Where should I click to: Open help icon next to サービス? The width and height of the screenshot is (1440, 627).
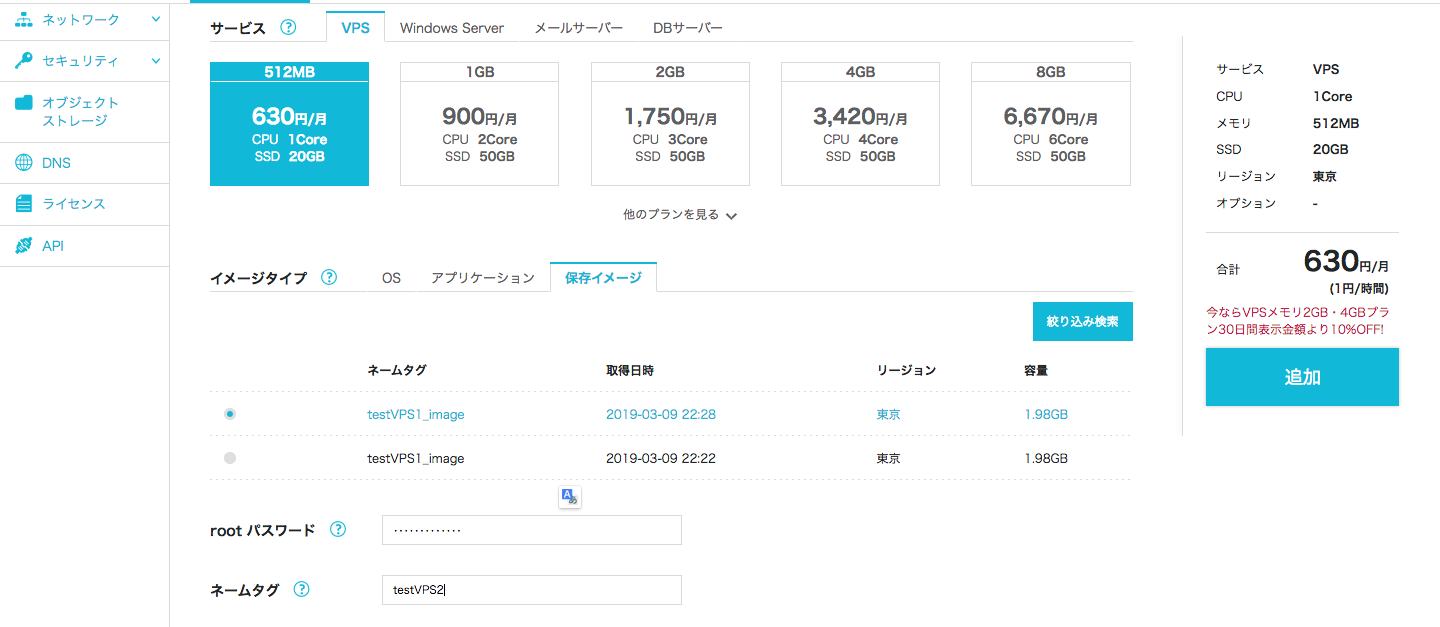click(288, 28)
